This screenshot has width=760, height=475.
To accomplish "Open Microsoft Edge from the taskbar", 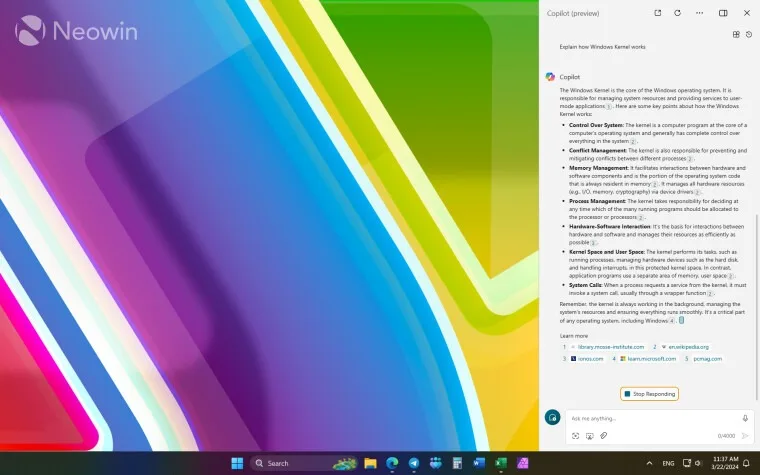I will coord(392,463).
